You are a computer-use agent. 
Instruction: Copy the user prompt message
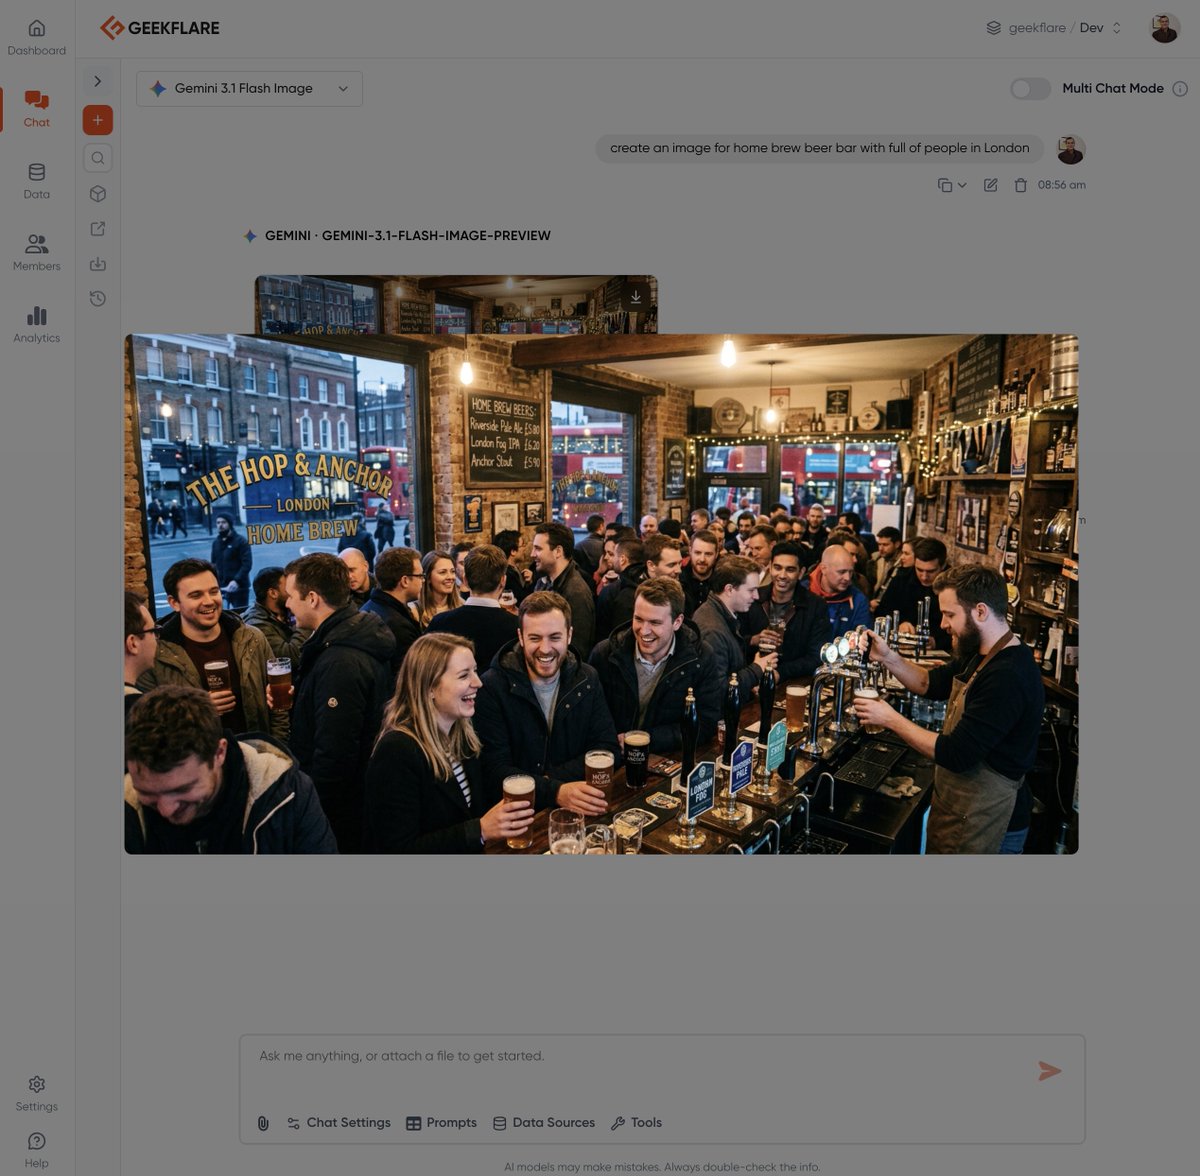tap(944, 185)
